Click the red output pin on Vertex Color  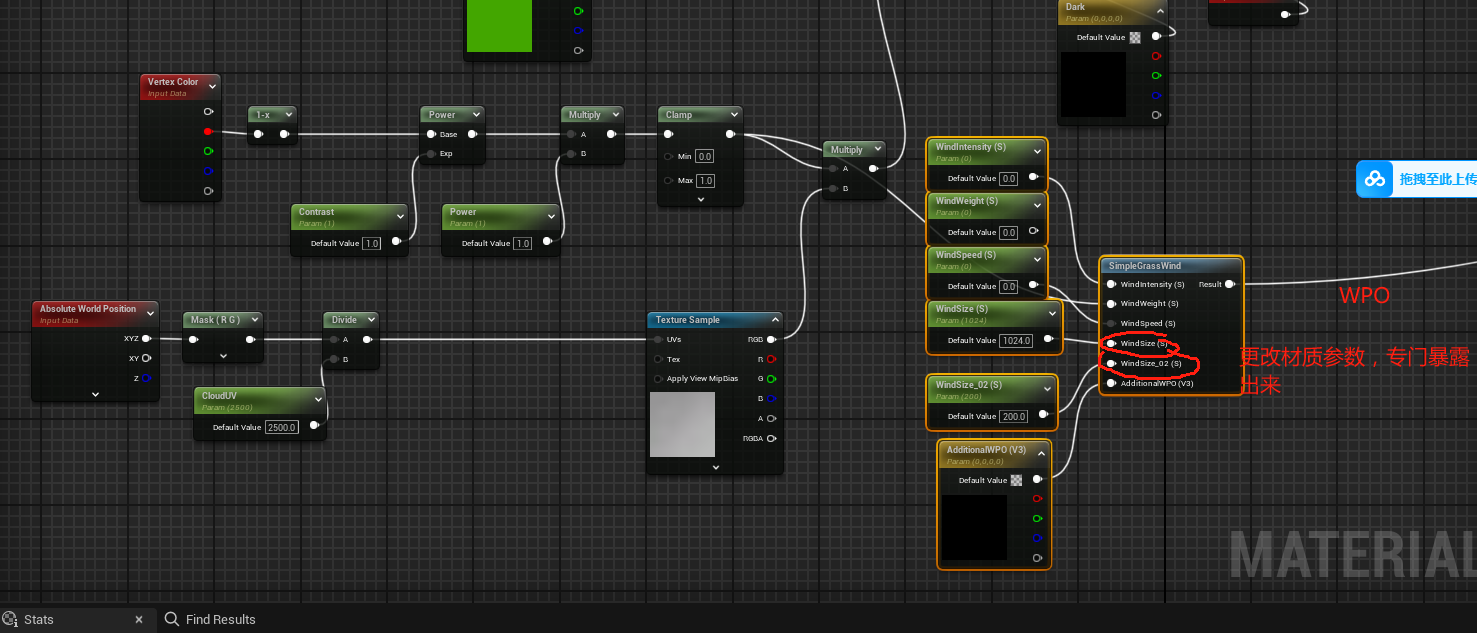pos(208,132)
